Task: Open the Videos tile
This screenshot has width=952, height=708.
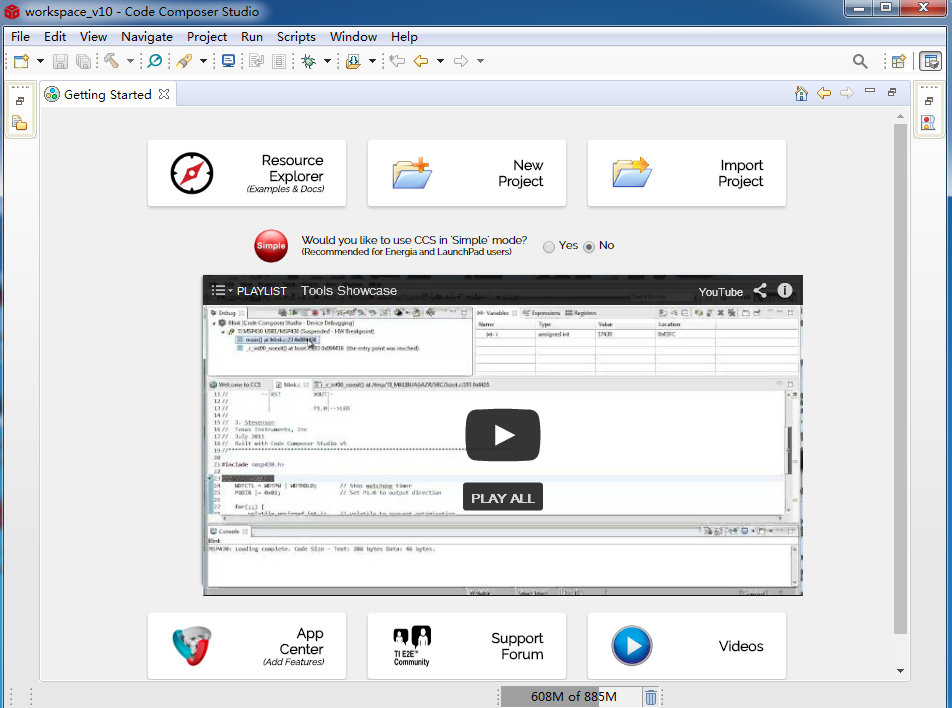Action: click(x=687, y=645)
